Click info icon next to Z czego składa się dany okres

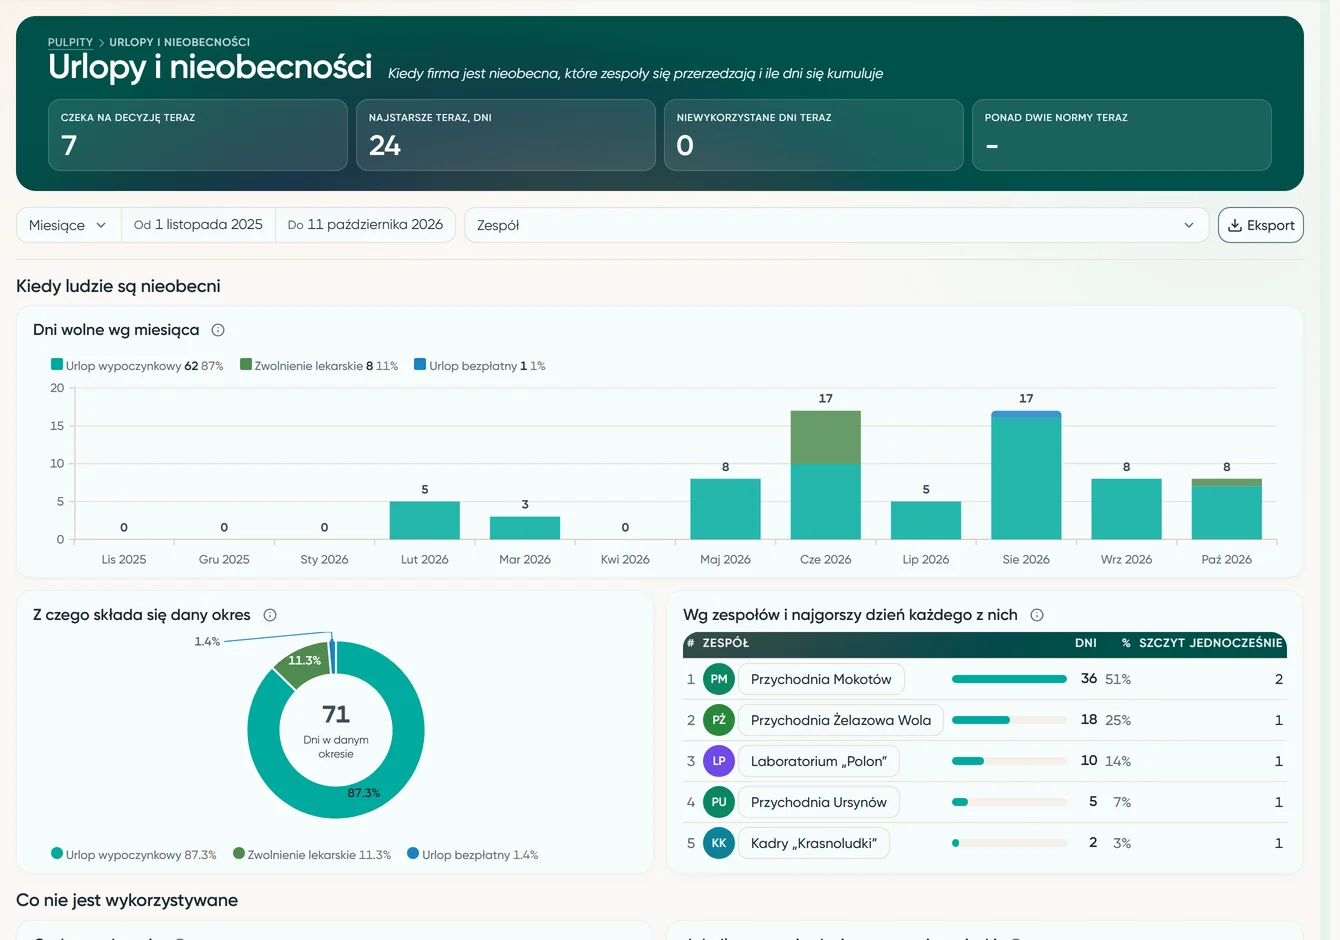click(270, 615)
